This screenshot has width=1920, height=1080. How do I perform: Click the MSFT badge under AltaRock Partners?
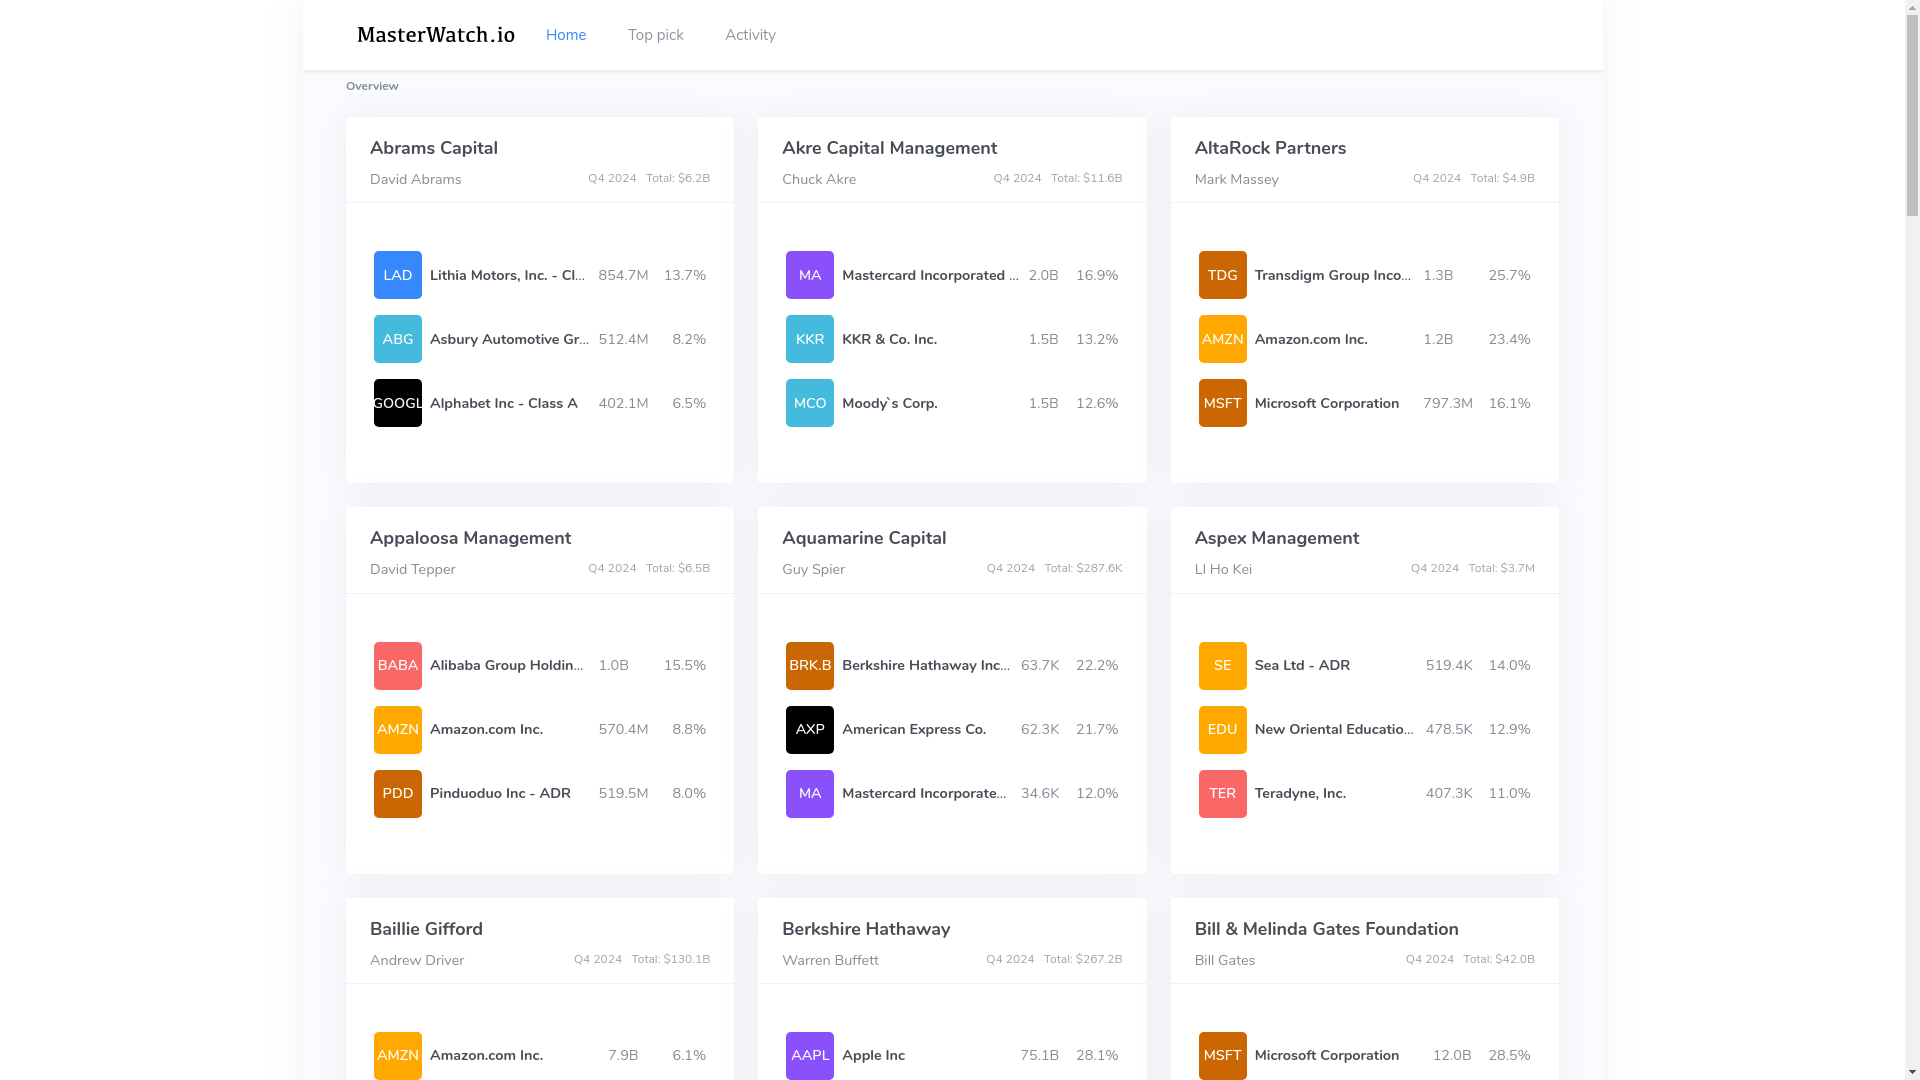[x=1222, y=403]
